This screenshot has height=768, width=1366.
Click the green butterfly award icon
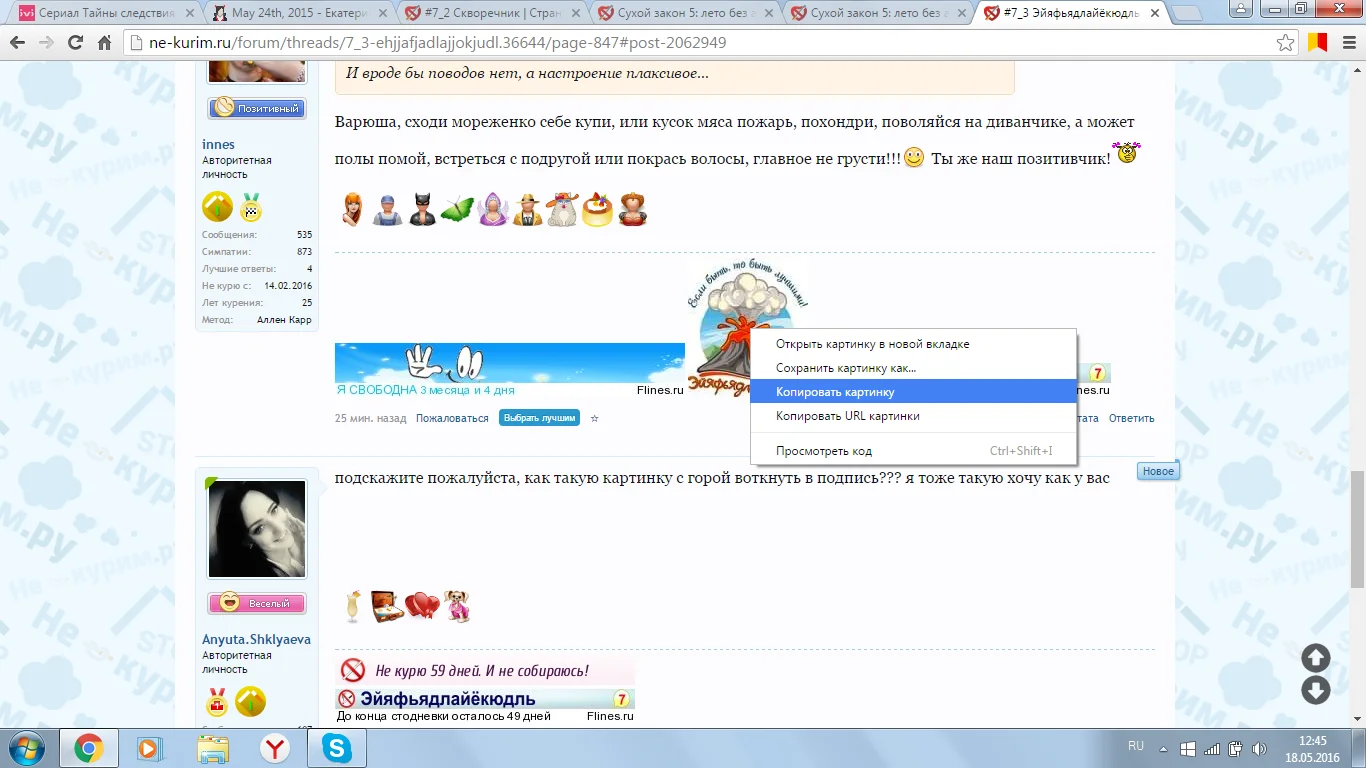pyautogui.click(x=457, y=209)
